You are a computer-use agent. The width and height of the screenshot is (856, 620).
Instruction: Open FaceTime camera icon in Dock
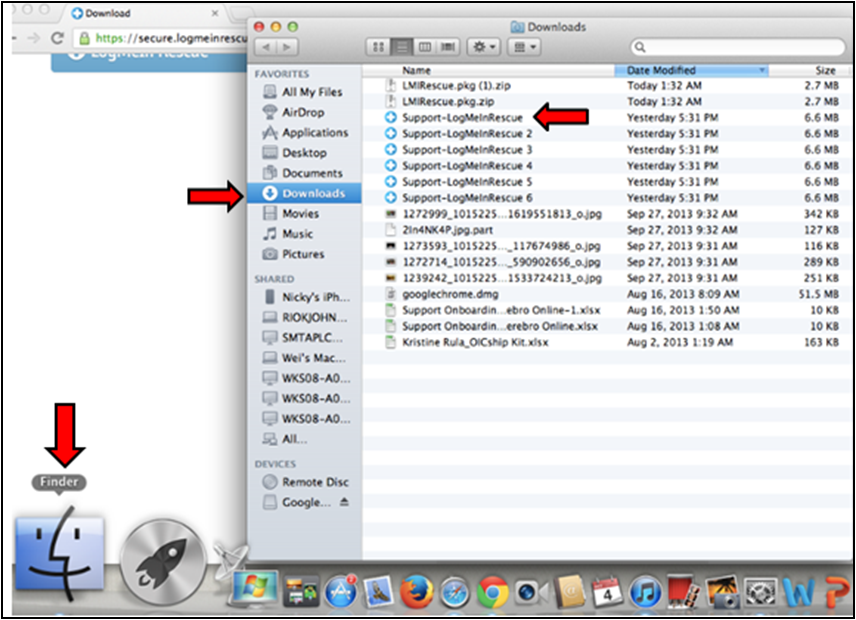coord(531,592)
